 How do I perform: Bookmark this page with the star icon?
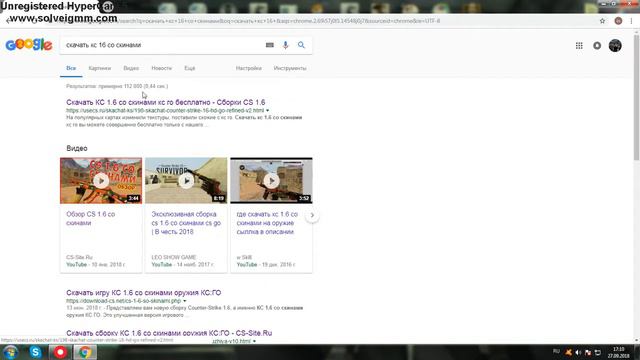[602, 21]
